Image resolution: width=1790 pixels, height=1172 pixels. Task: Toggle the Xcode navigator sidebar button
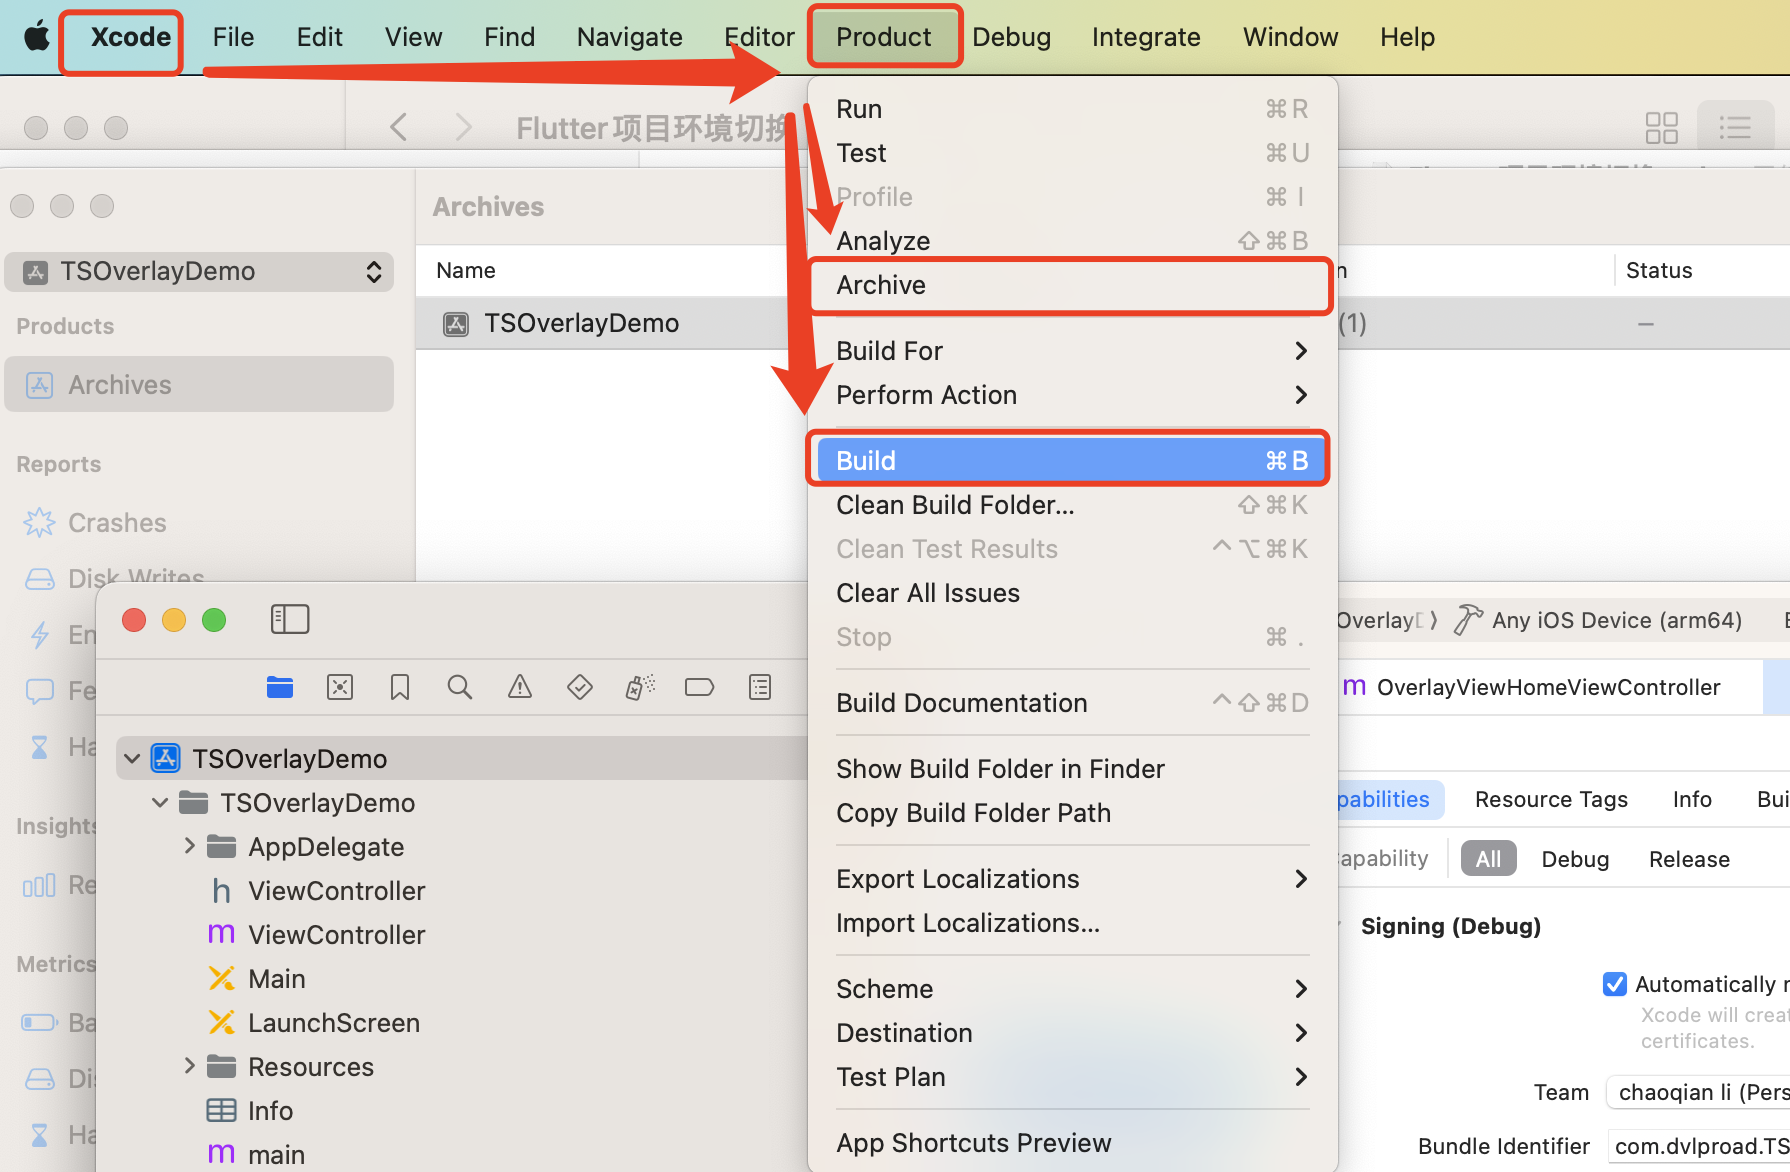(x=290, y=619)
